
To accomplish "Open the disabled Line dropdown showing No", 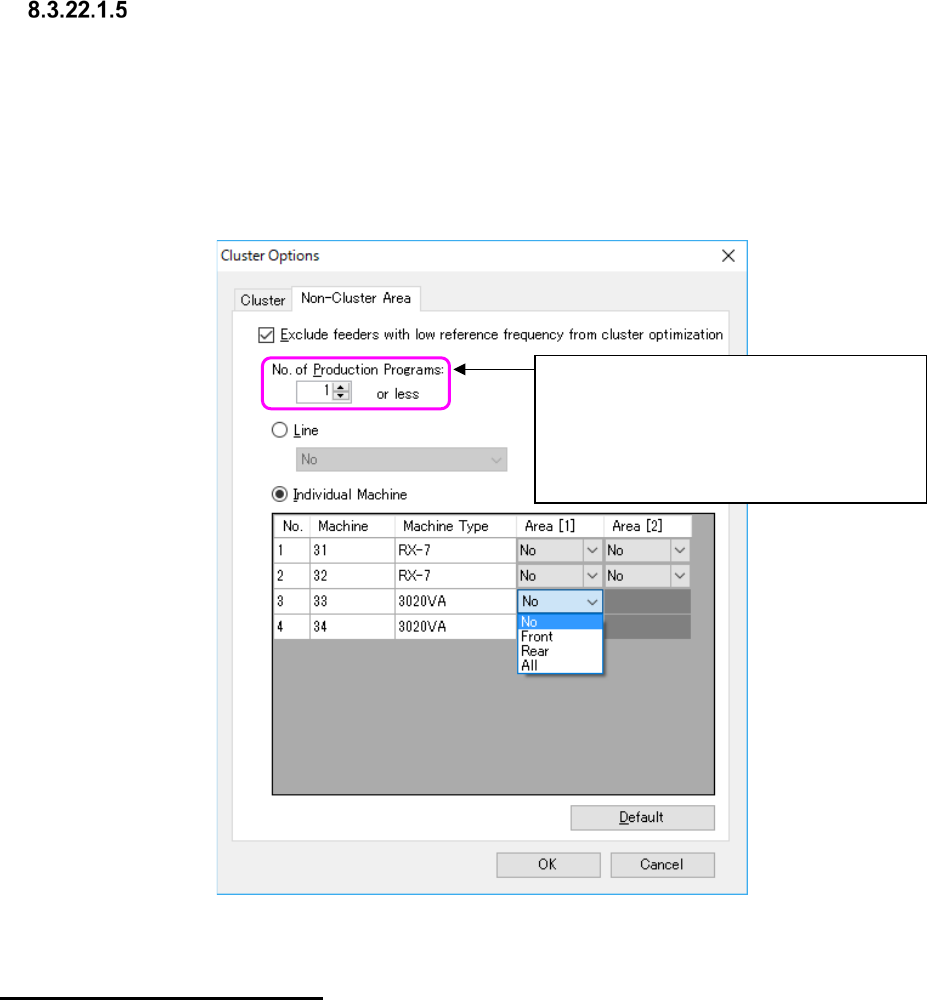I will tap(401, 459).
